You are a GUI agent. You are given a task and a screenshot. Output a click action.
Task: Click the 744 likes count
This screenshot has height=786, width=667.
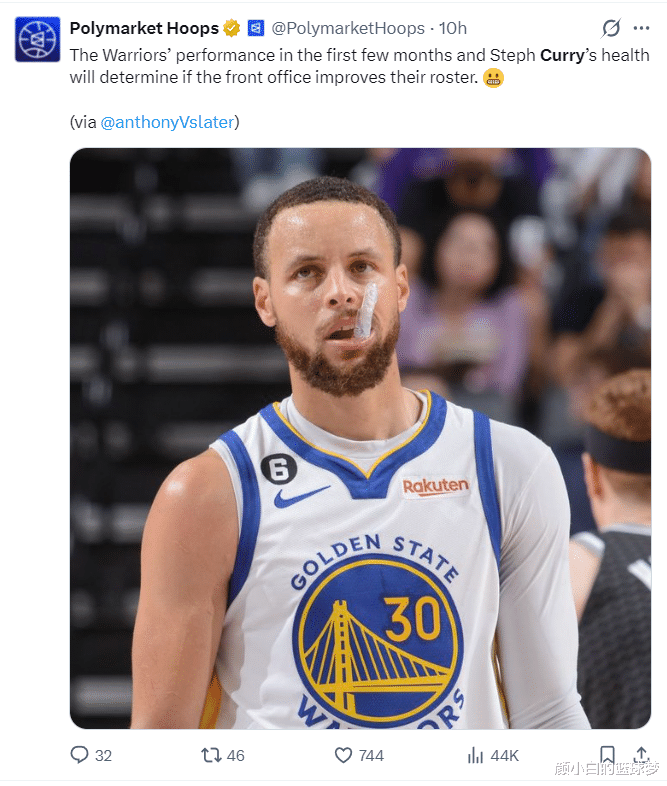point(371,755)
